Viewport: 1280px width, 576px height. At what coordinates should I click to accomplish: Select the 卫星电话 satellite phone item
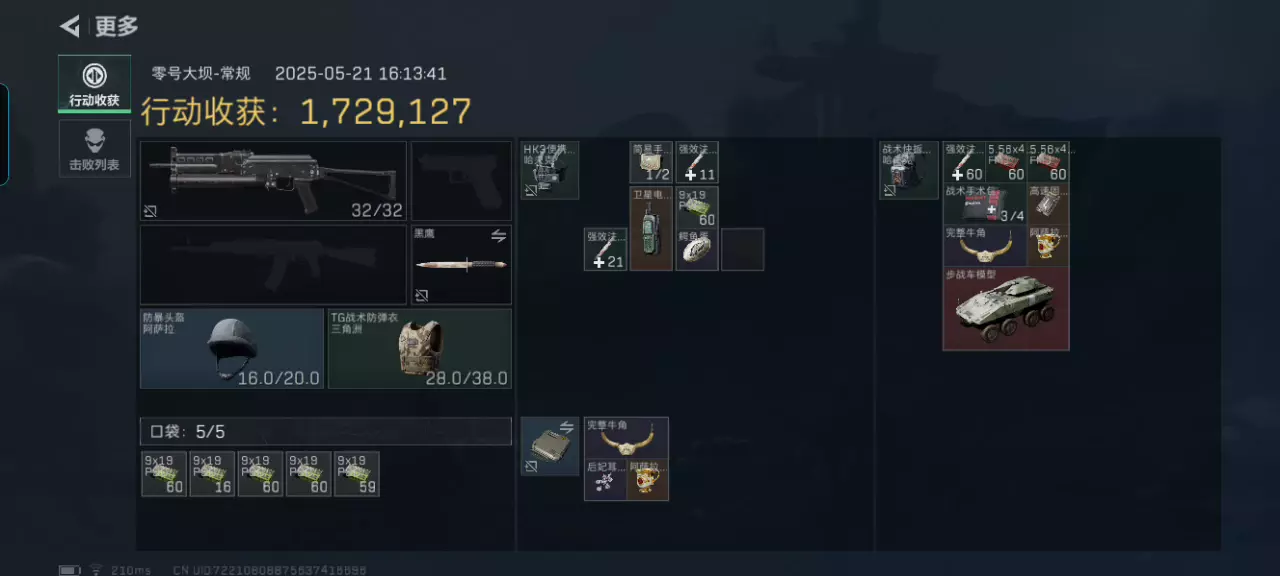pyautogui.click(x=651, y=228)
